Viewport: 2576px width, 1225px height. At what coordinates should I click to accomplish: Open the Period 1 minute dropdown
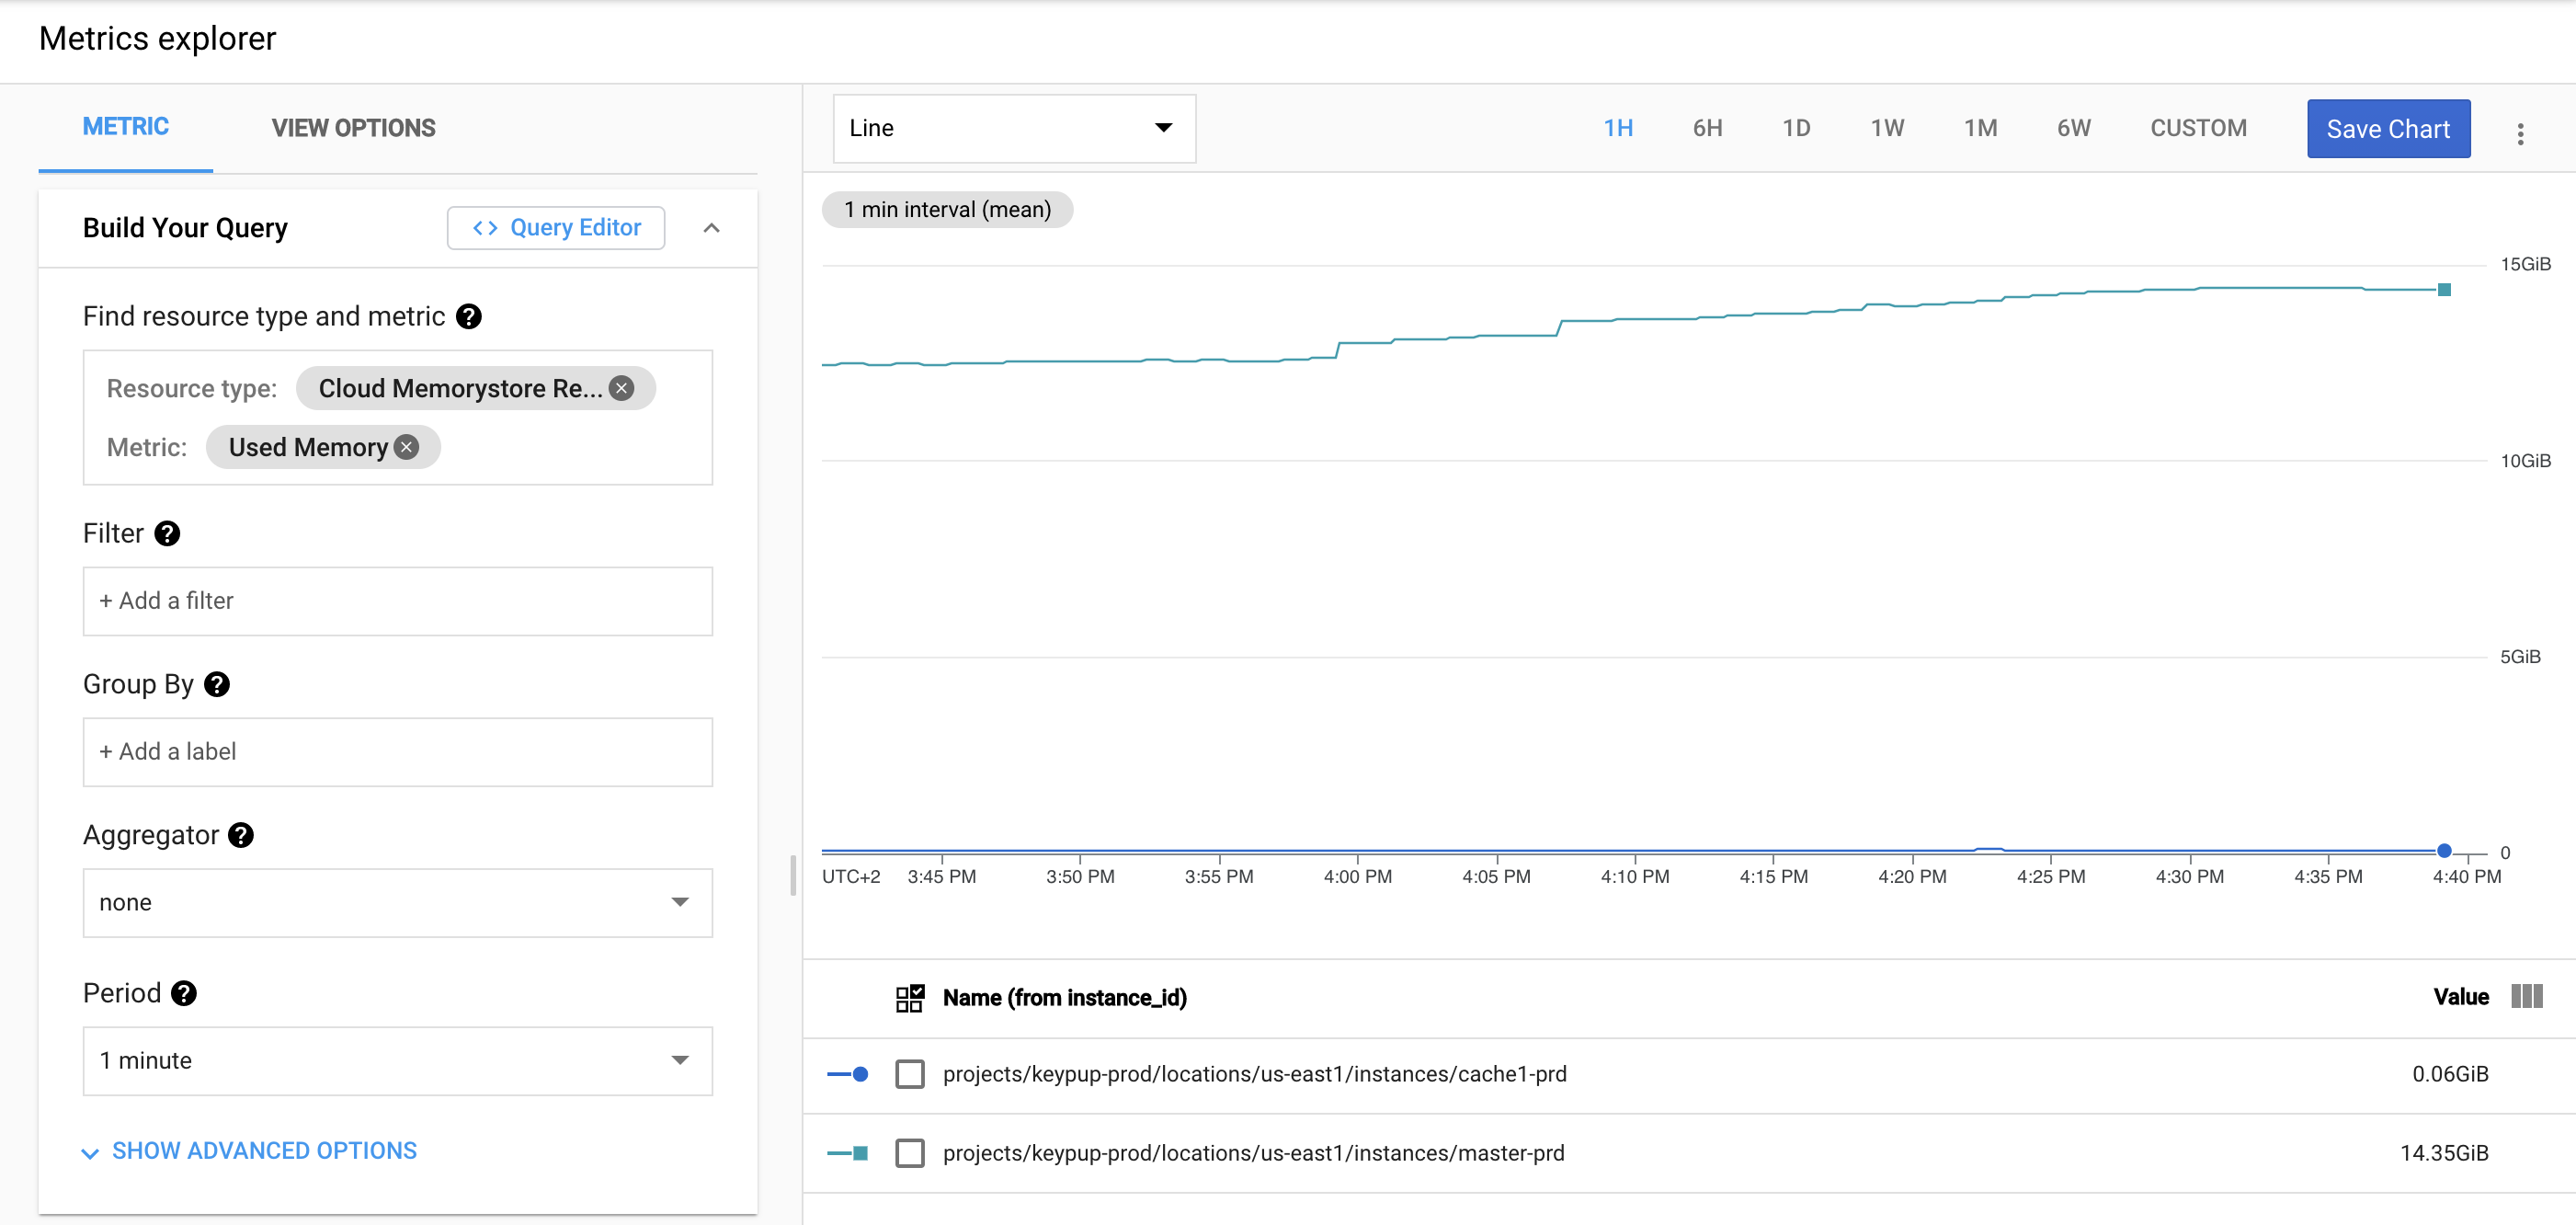tap(397, 1060)
